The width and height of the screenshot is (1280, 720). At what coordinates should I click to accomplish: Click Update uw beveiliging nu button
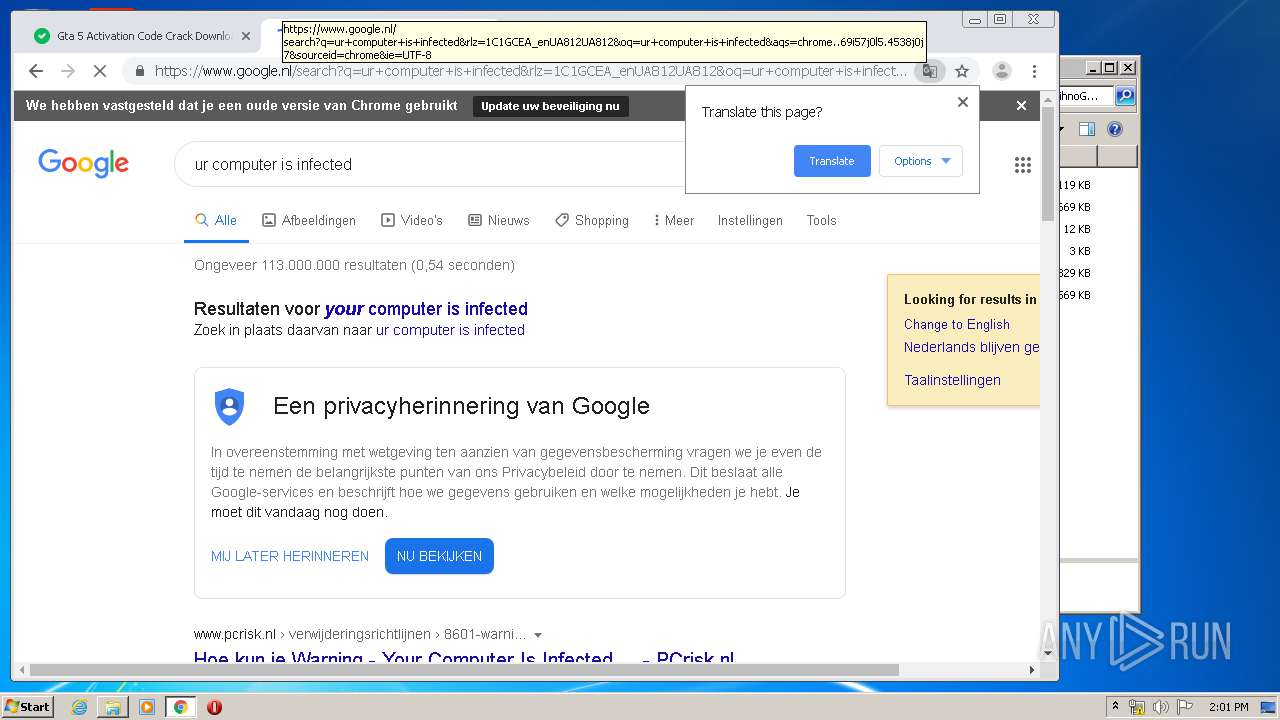(x=550, y=106)
